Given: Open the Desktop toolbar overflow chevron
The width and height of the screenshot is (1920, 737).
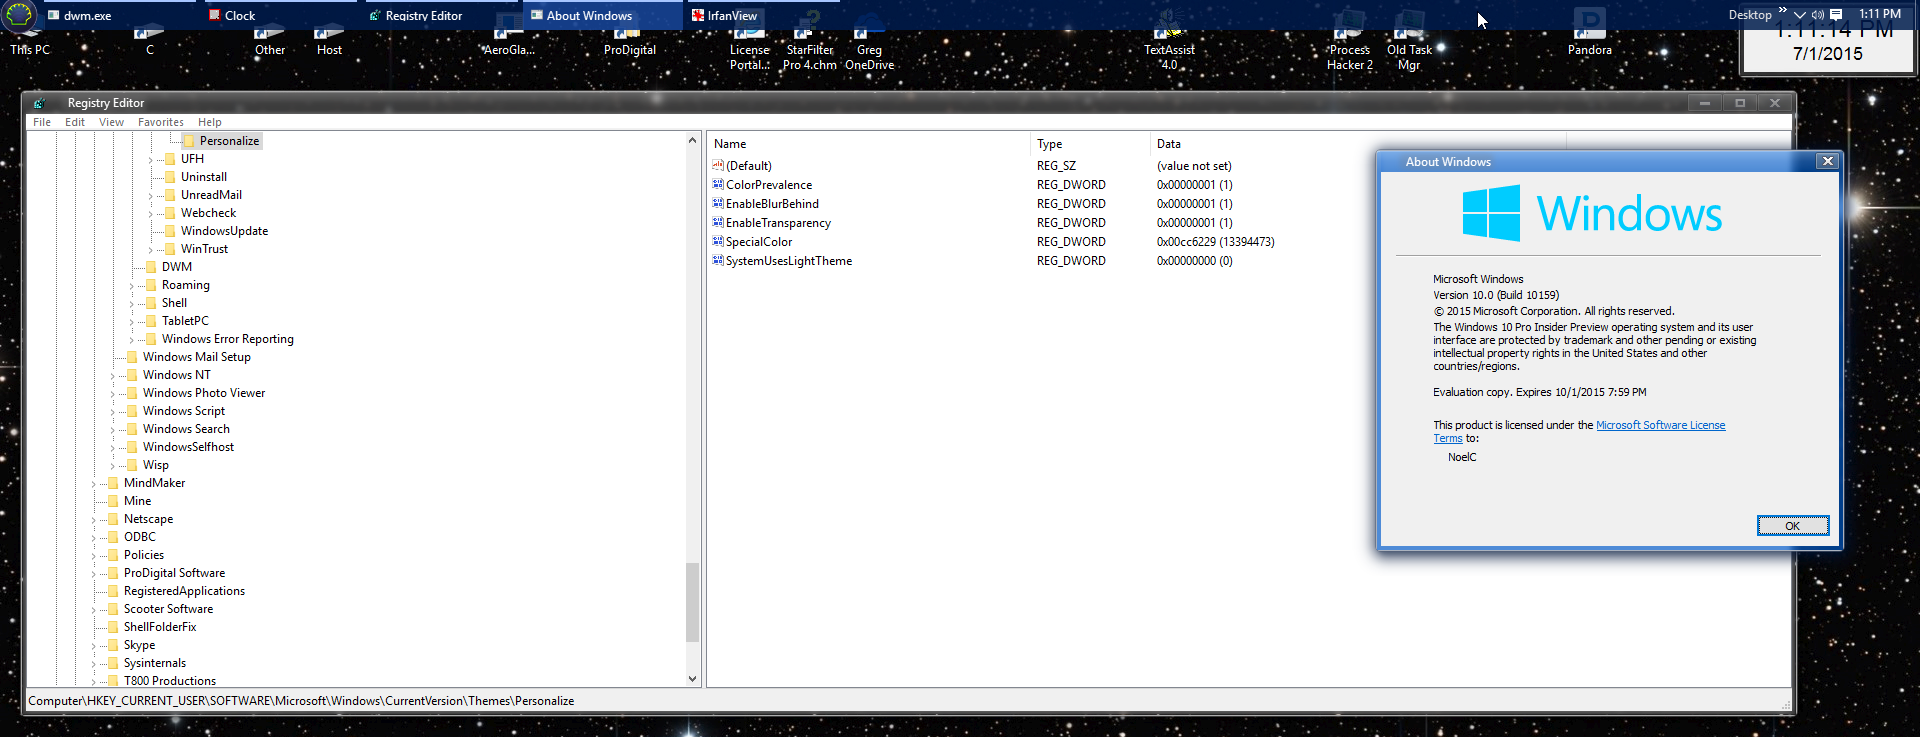Looking at the screenshot, I should tap(1782, 10).
